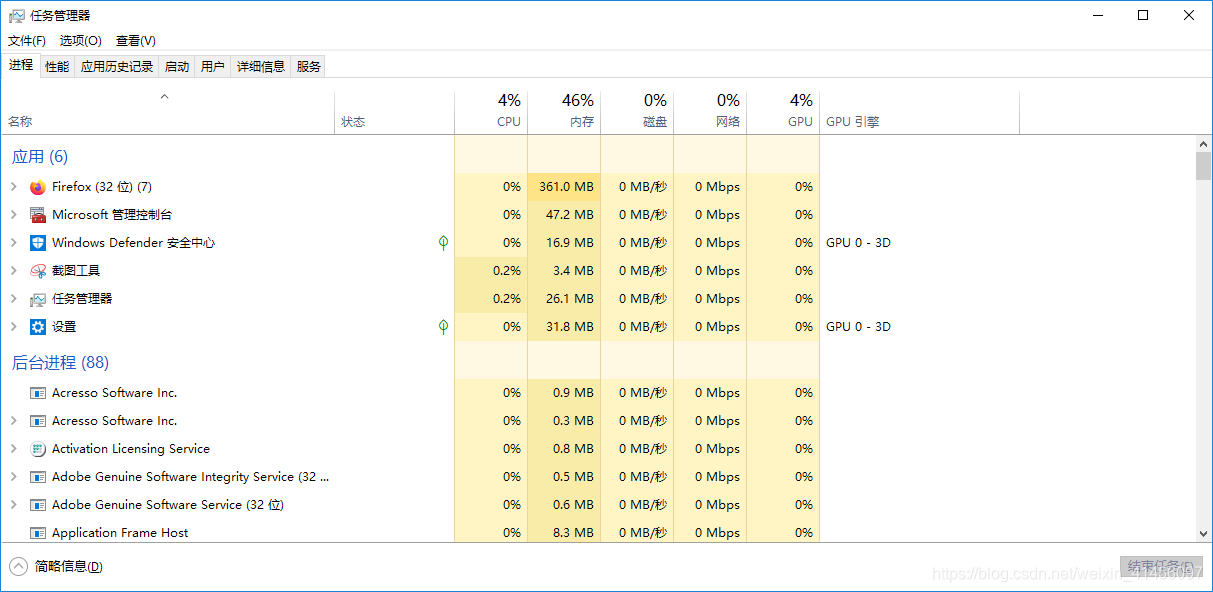Click the Firefox icon in the apps list
Viewport: 1213px width, 592px height.
click(38, 187)
